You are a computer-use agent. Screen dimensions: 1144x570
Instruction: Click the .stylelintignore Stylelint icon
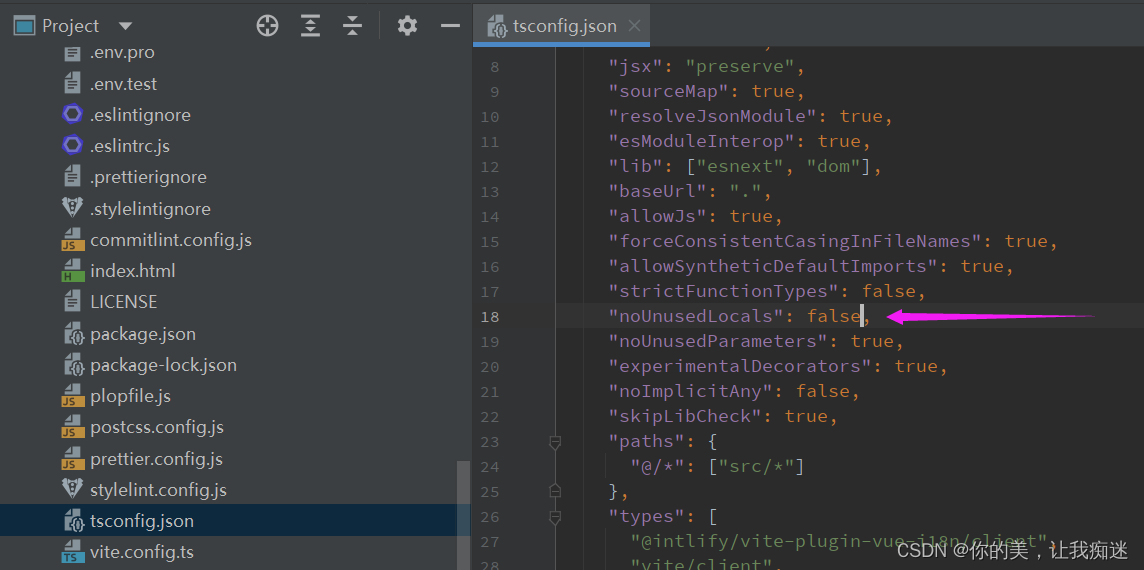[72, 208]
